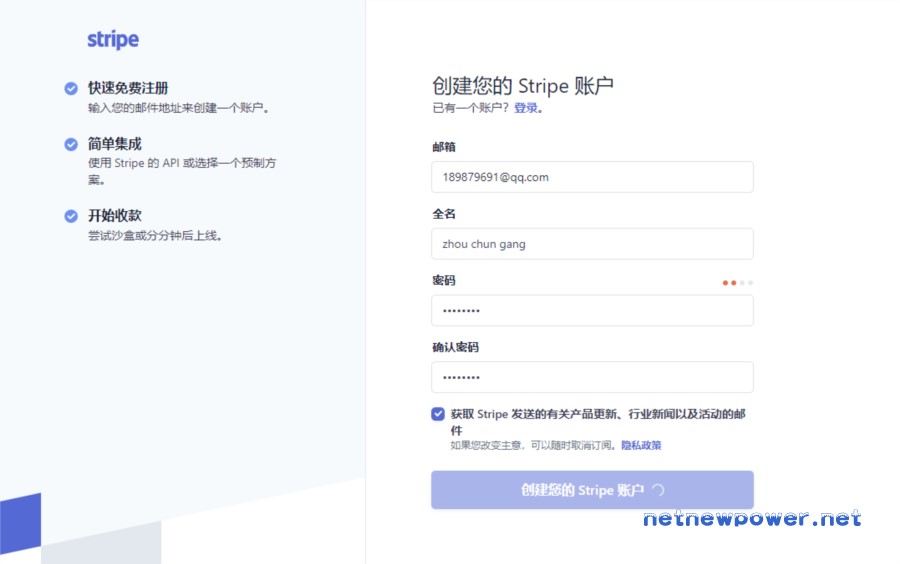This screenshot has width=900, height=564.
Task: Focus the 邮箱 email input field
Action: click(592, 177)
